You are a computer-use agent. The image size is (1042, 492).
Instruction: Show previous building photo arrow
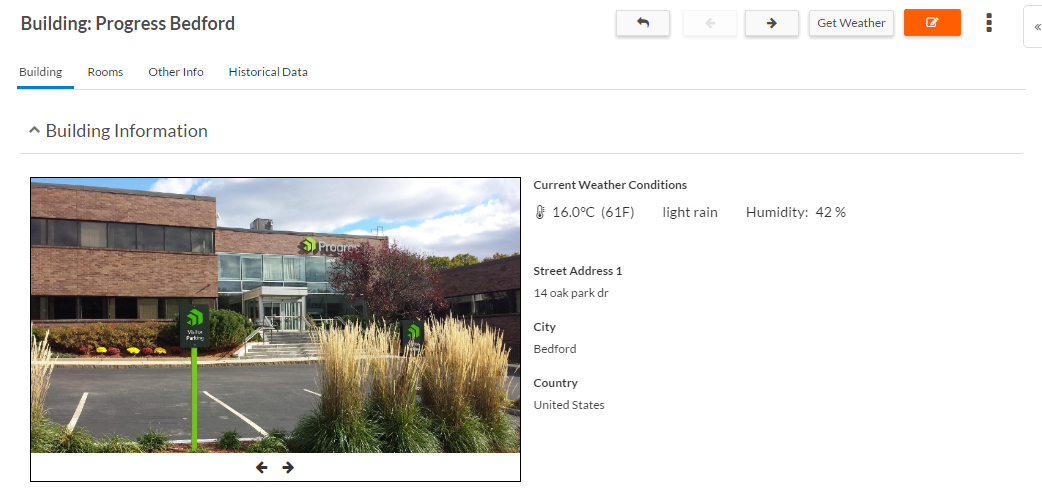262,467
